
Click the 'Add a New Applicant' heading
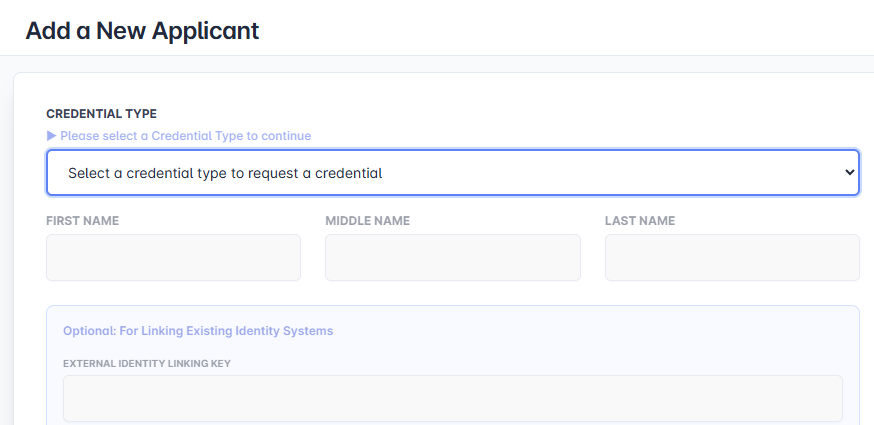(142, 30)
